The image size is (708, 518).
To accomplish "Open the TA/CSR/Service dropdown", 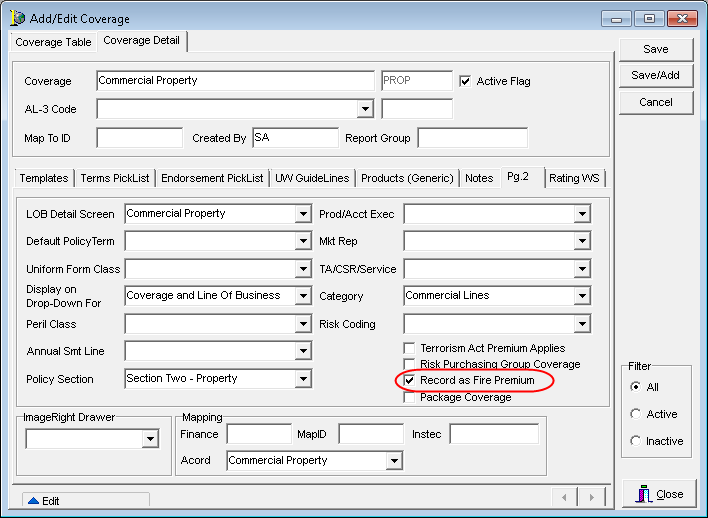I will point(582,269).
